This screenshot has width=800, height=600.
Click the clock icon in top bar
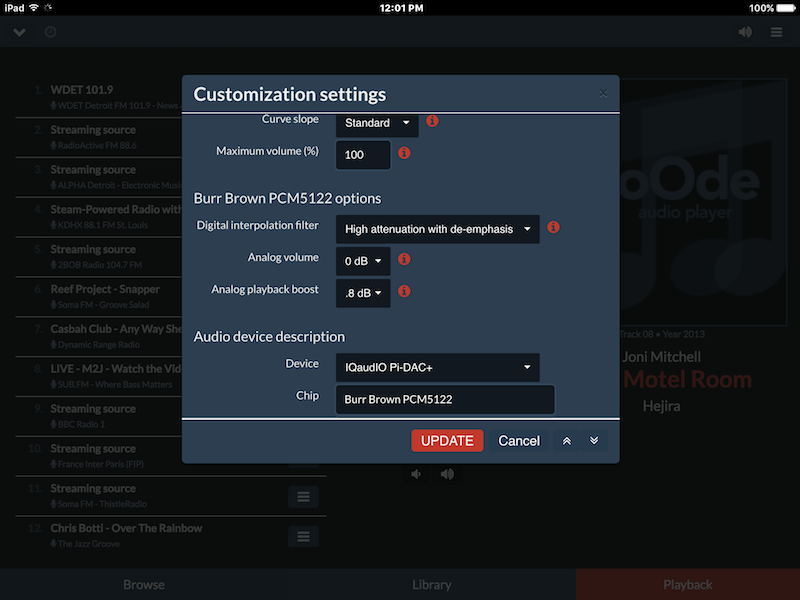[50, 32]
